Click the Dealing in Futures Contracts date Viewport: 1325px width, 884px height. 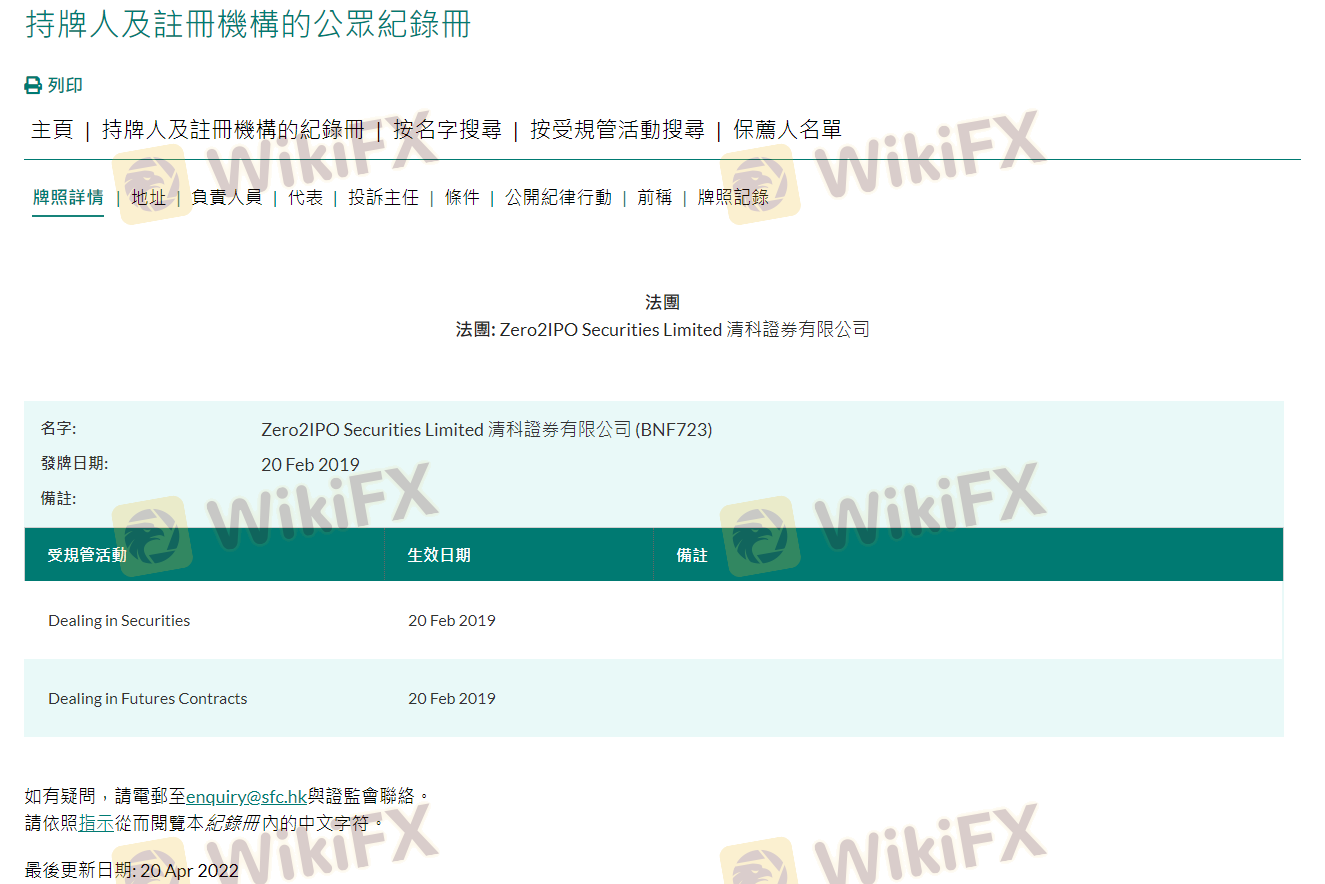tap(452, 699)
